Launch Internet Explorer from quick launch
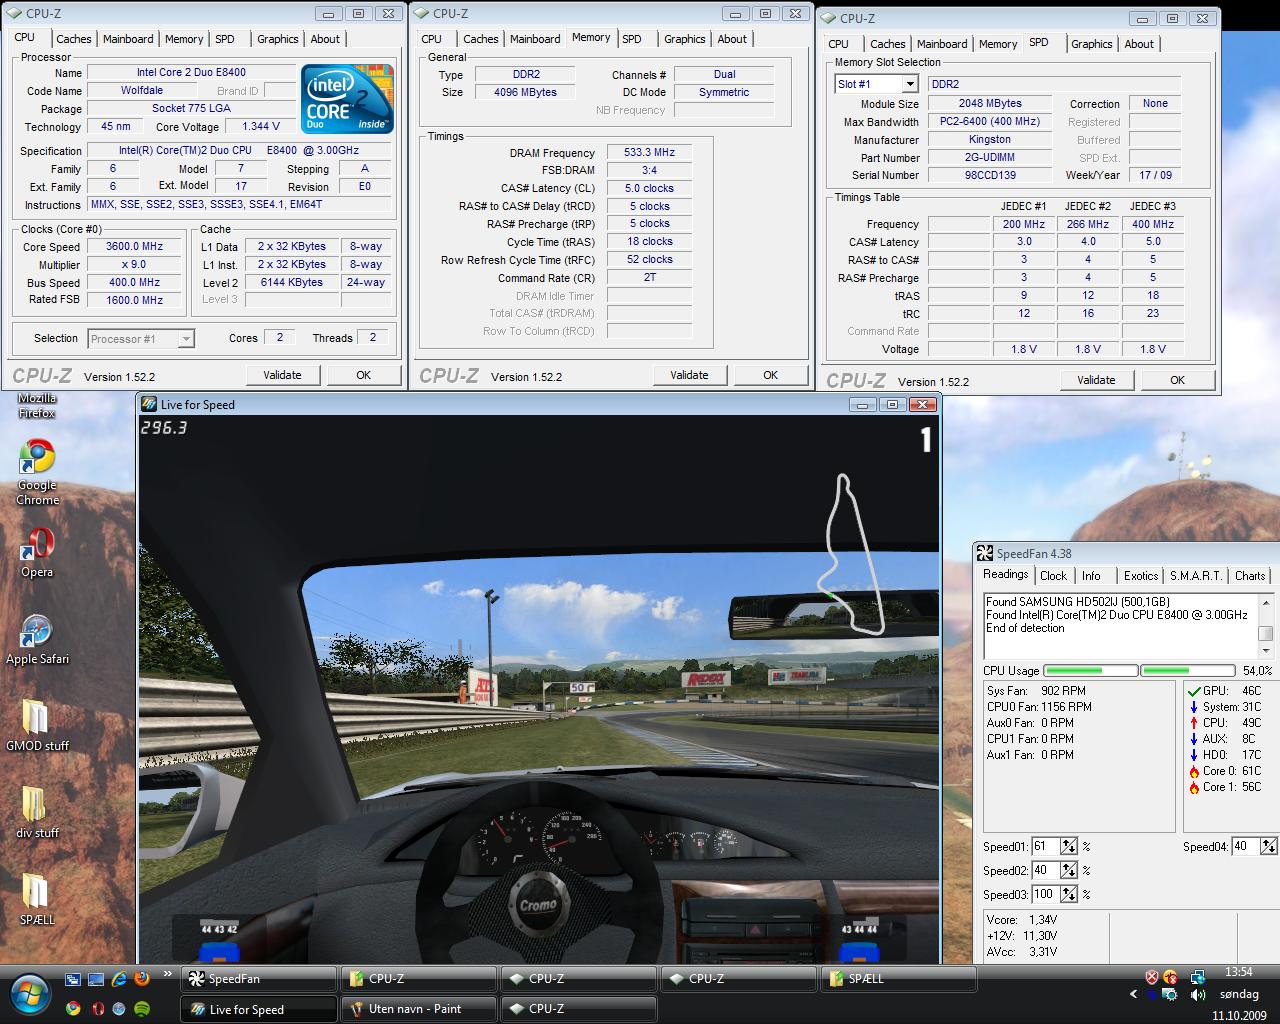1280x1024 pixels. pyautogui.click(x=119, y=979)
